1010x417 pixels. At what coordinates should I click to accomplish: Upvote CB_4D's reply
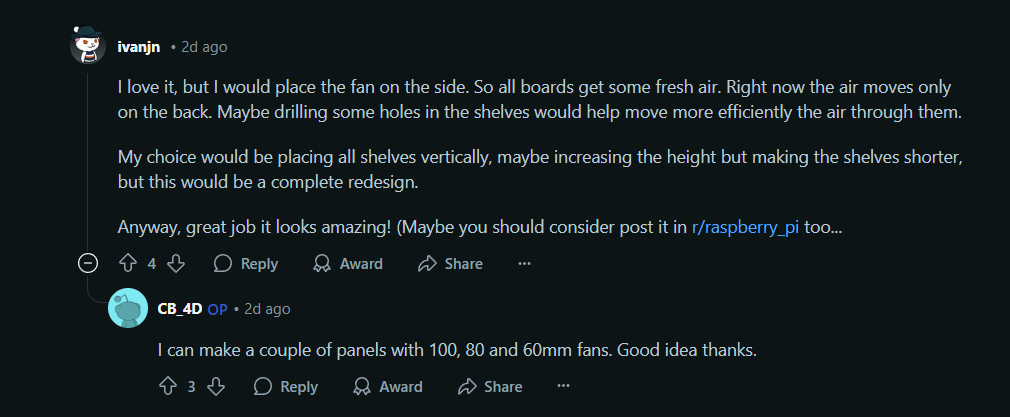click(167, 386)
